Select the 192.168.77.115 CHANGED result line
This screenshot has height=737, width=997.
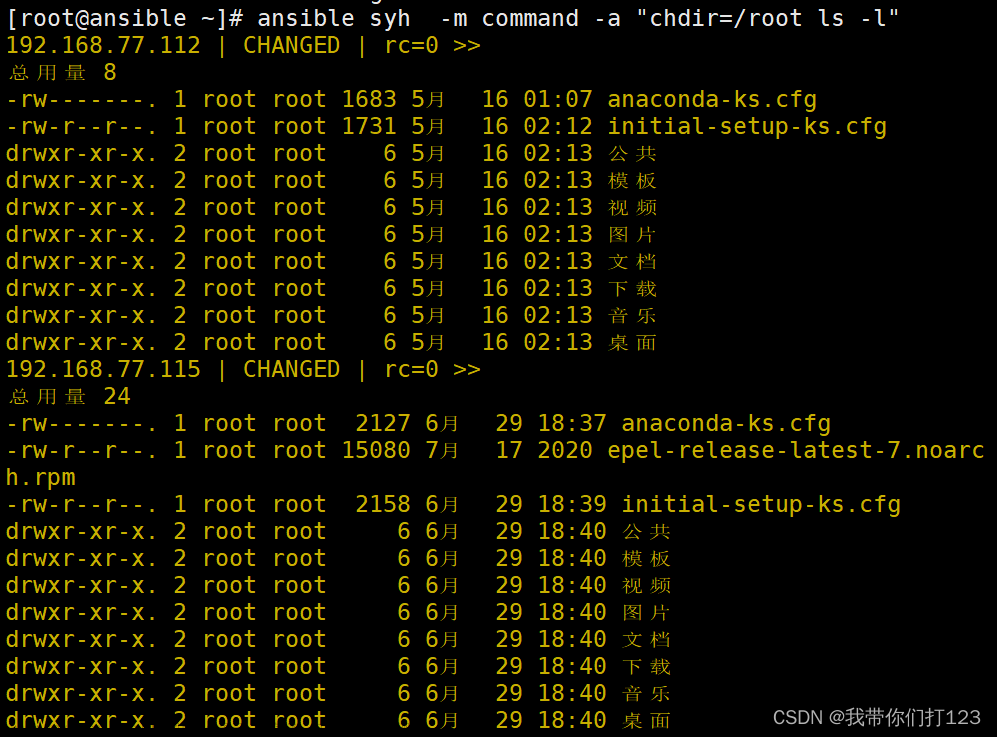point(243,369)
